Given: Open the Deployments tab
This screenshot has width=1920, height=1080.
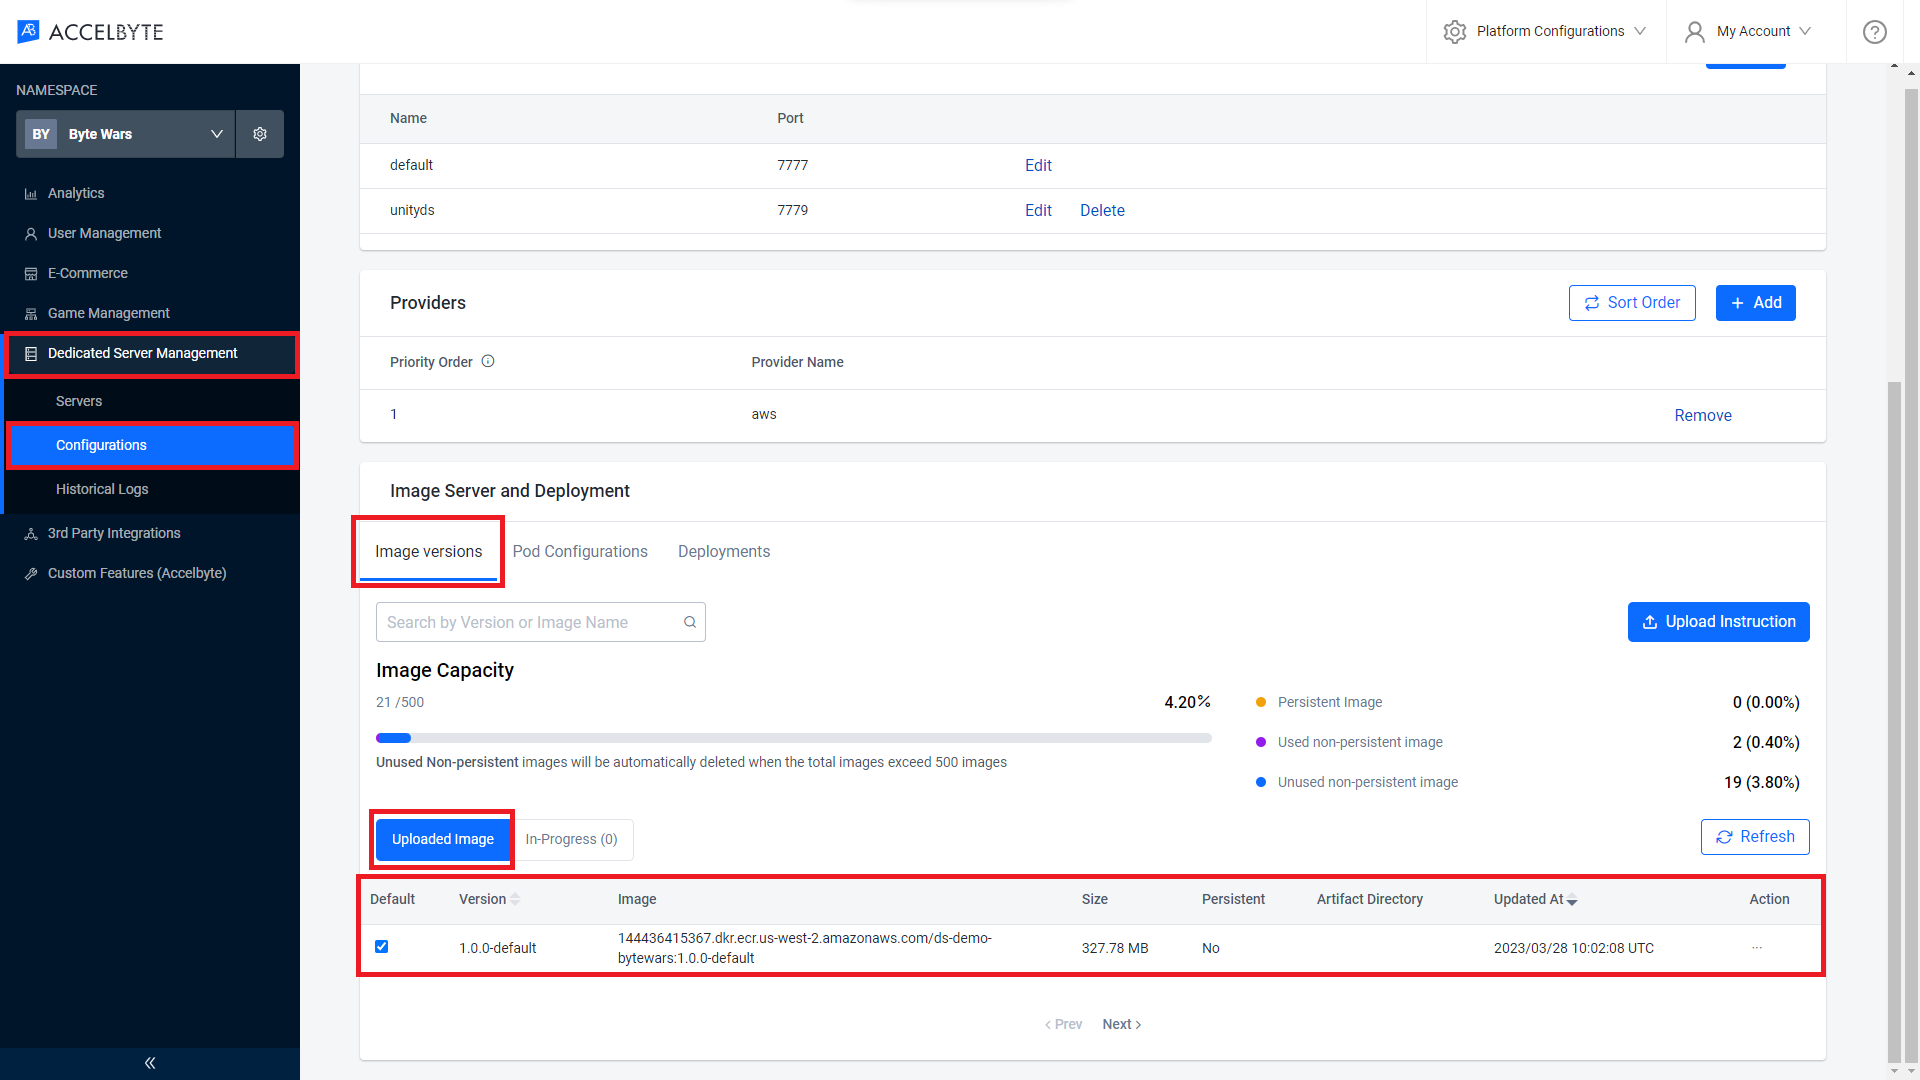Looking at the screenshot, I should click(723, 551).
